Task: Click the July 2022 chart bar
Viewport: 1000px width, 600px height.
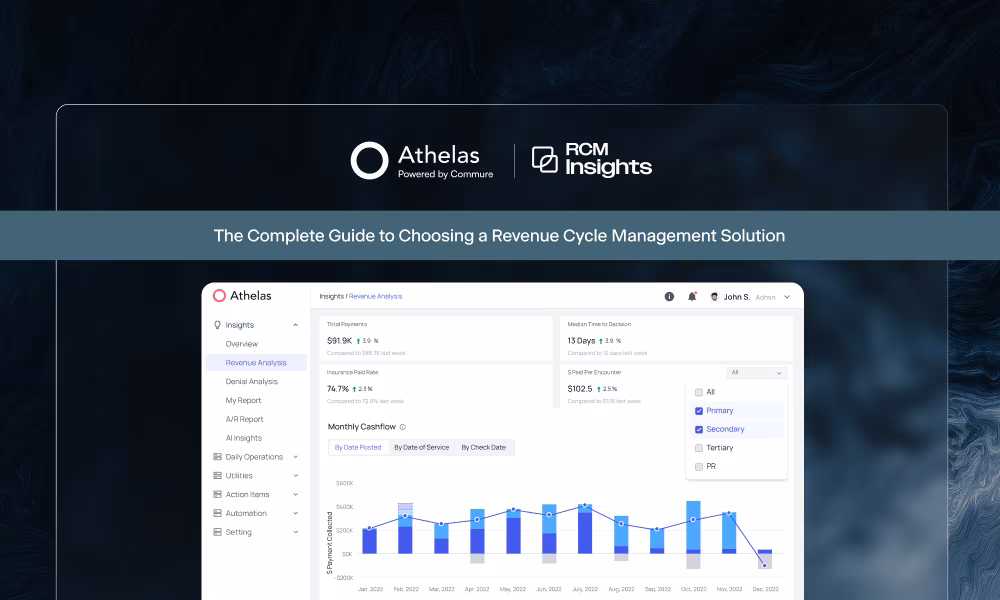Action: pyautogui.click(x=585, y=529)
